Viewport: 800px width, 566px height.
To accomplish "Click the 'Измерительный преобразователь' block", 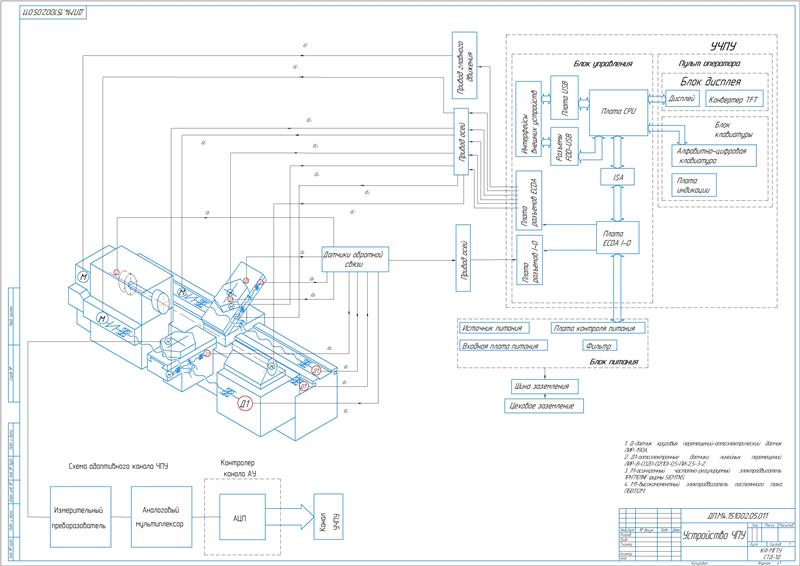I will (81, 517).
